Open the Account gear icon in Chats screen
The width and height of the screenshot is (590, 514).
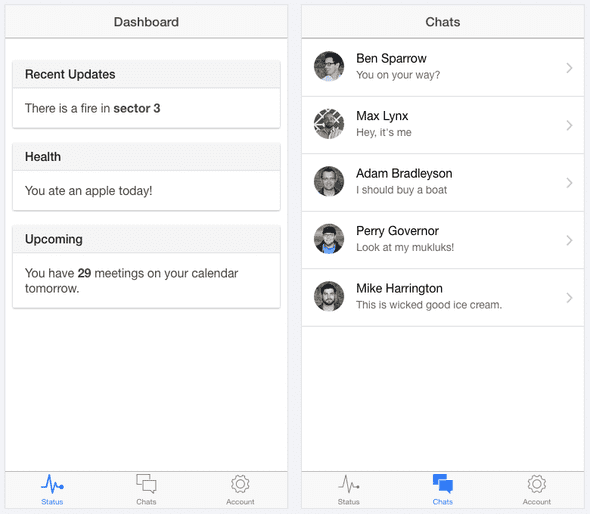537,484
